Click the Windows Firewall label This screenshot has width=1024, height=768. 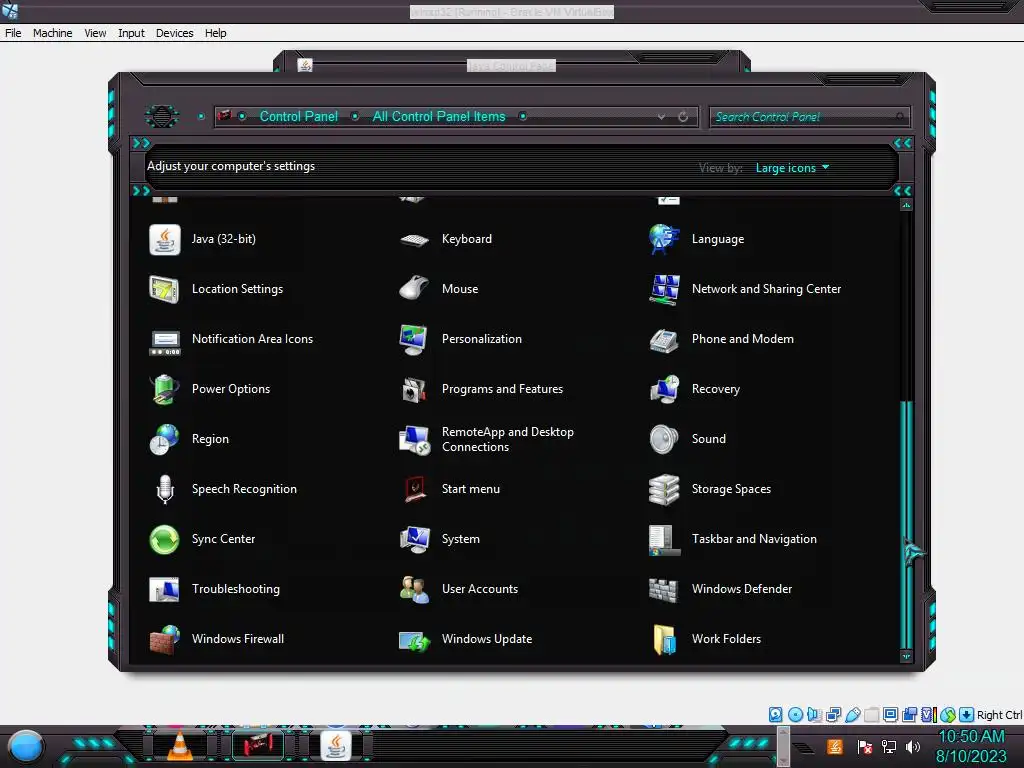pyautogui.click(x=238, y=639)
